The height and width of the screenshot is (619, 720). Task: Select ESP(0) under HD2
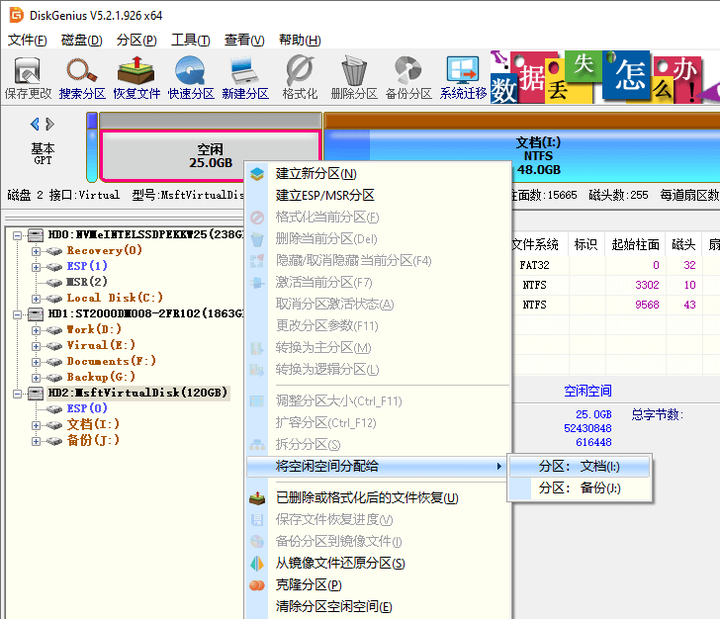pos(87,408)
